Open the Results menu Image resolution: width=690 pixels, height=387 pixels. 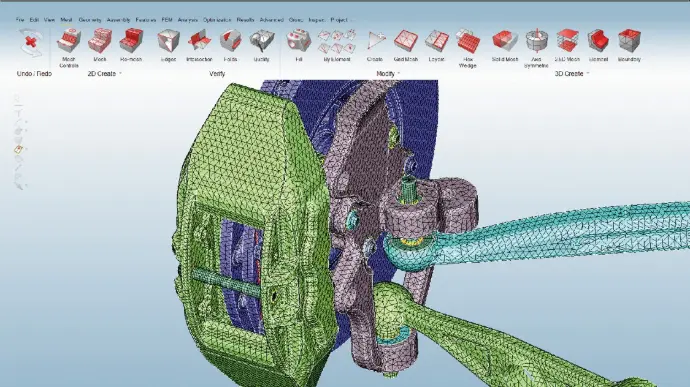(245, 20)
